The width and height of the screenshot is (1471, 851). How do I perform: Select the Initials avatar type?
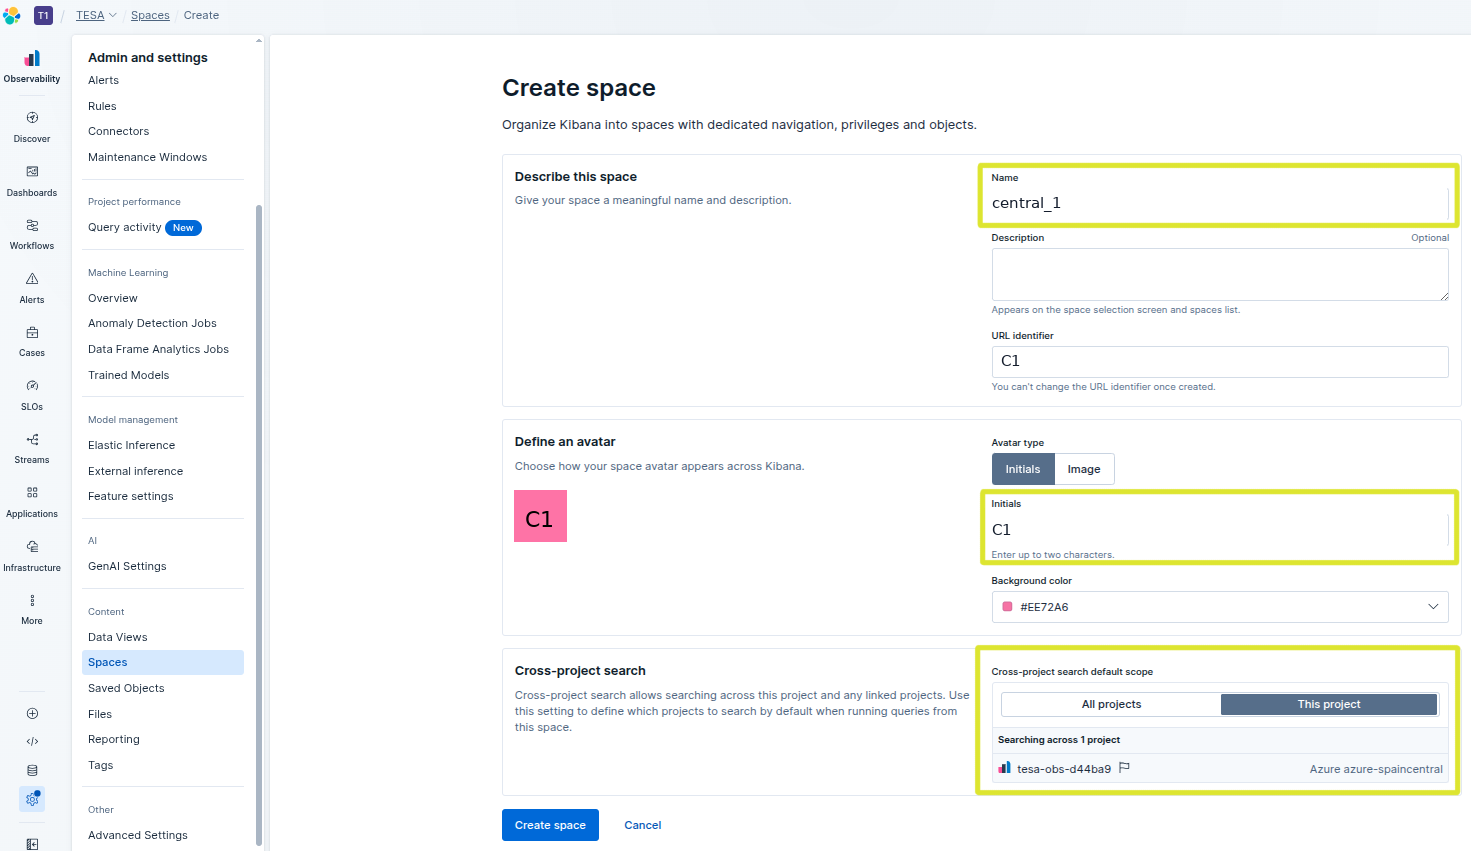(1023, 469)
